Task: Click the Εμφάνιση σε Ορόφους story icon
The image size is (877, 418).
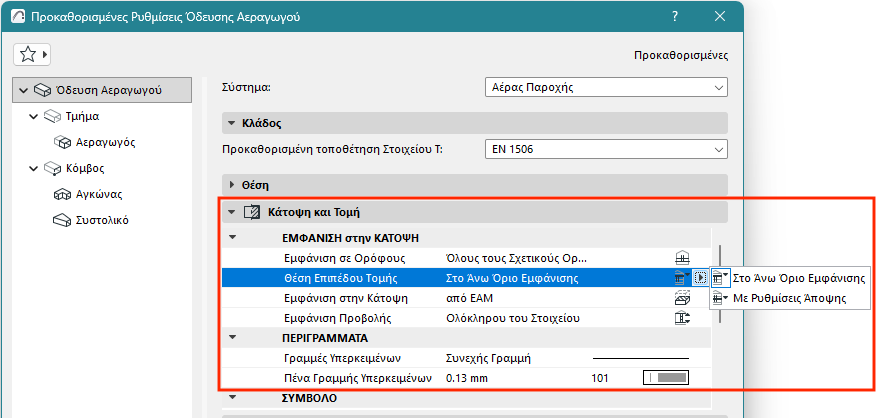Action: tap(683, 257)
